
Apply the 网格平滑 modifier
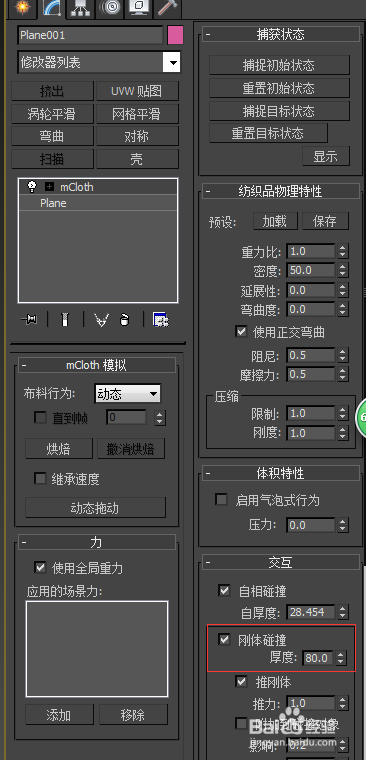pyautogui.click(x=137, y=114)
